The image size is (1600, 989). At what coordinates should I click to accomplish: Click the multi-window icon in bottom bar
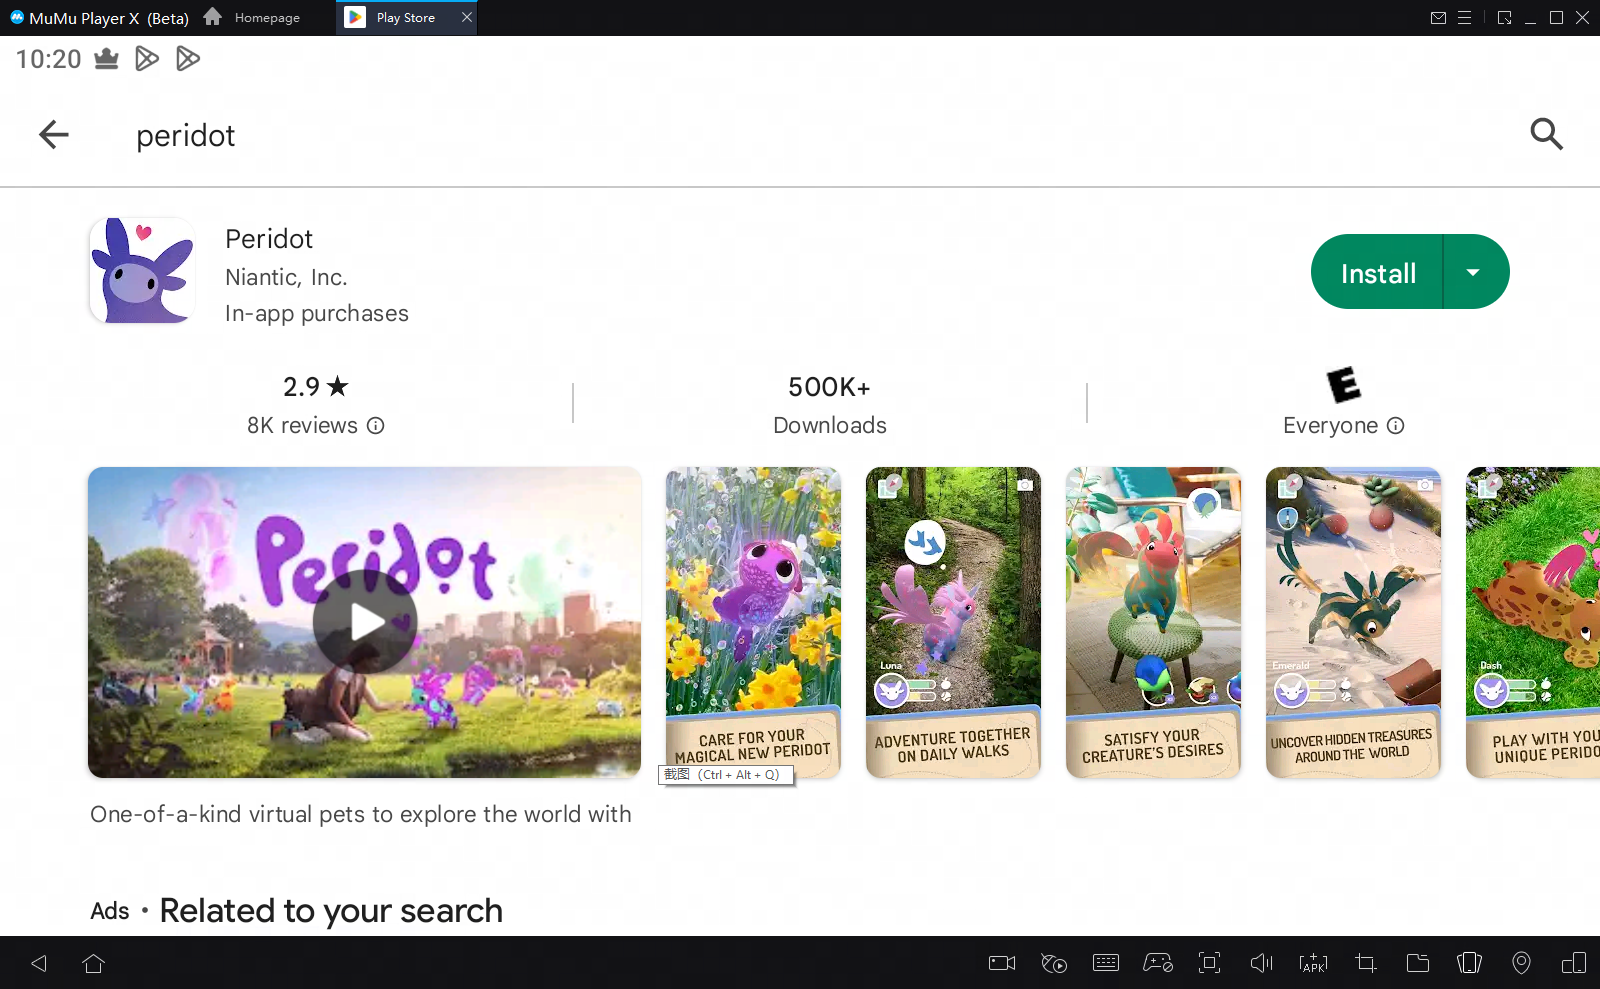pyautogui.click(x=1574, y=963)
